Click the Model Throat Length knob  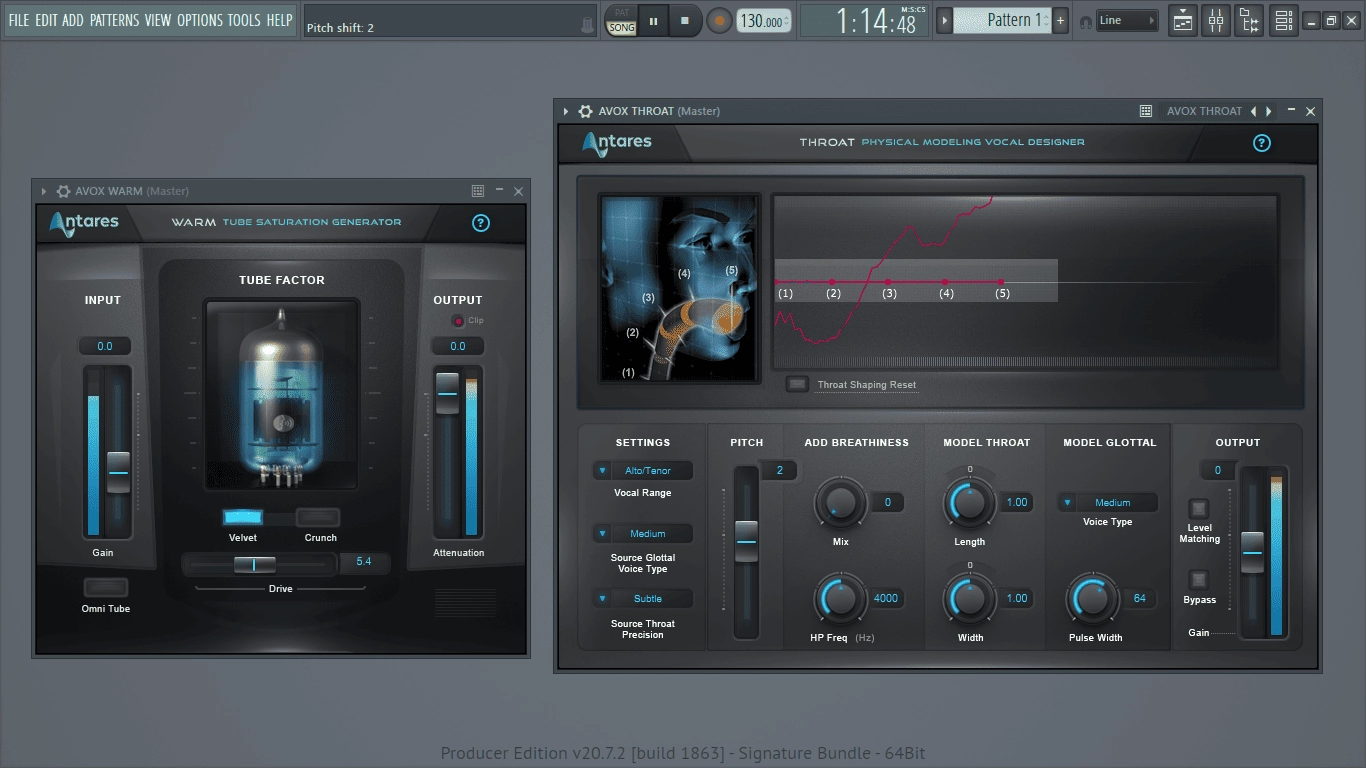970,503
